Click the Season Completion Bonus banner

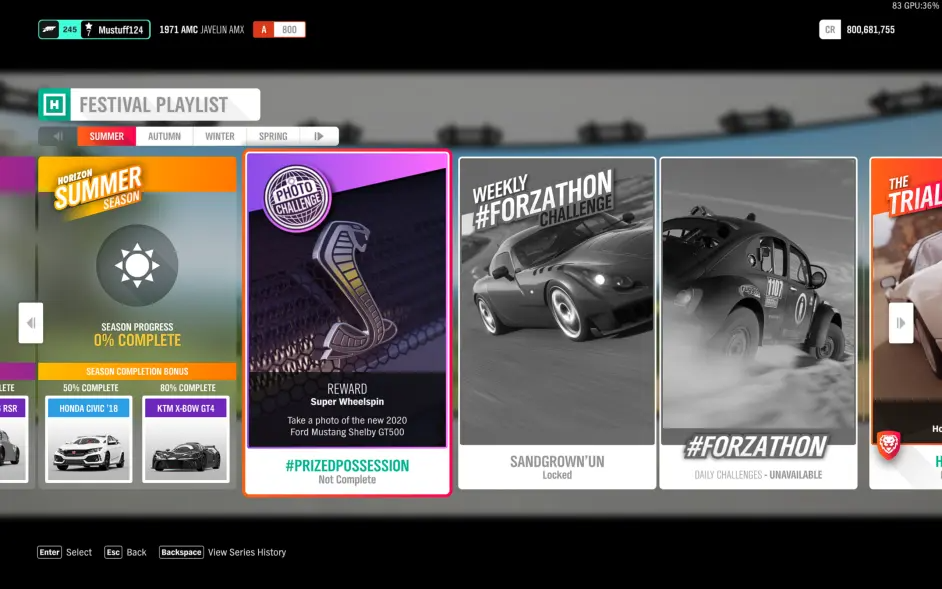point(137,371)
